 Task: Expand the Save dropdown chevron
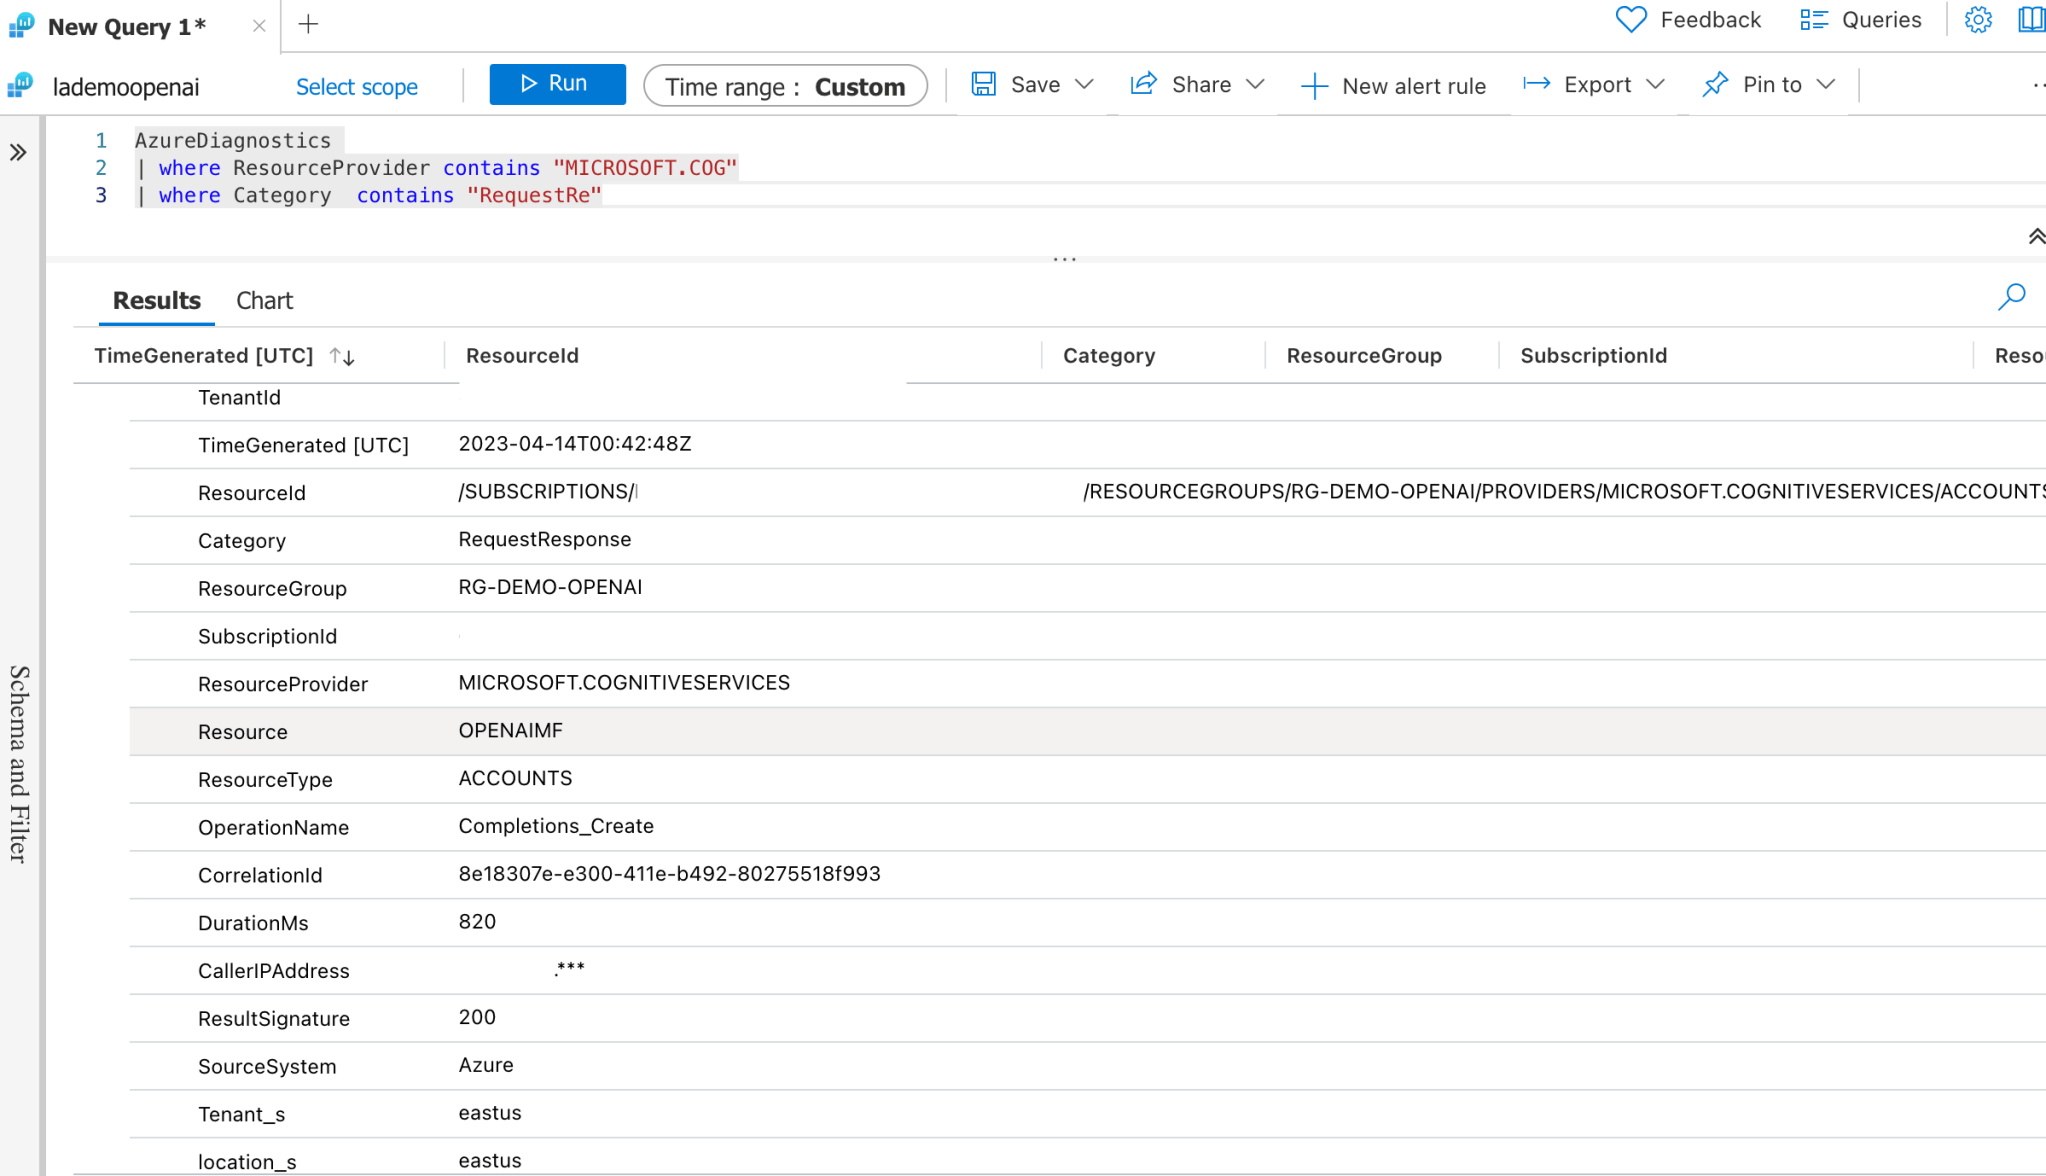pyautogui.click(x=1084, y=84)
